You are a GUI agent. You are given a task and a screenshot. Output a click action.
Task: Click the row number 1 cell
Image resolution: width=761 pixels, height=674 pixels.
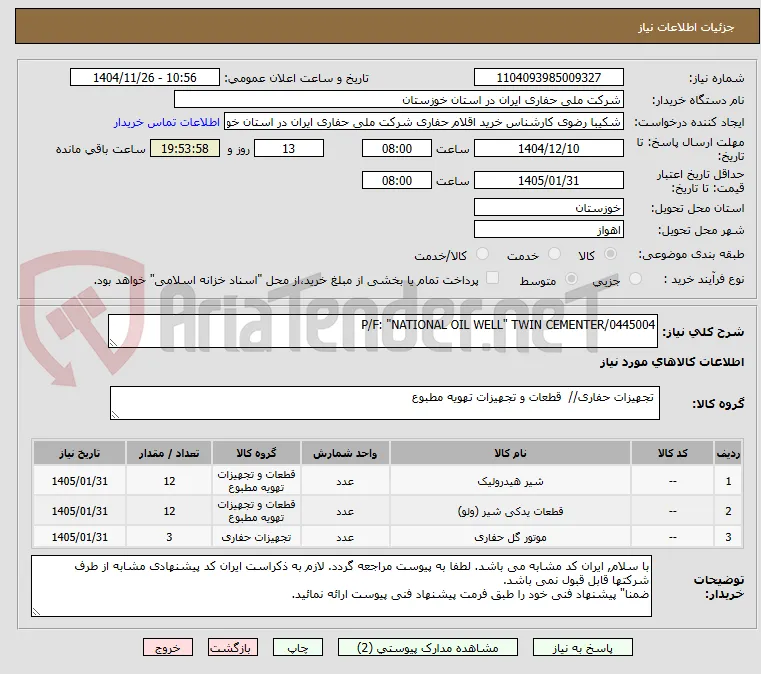click(x=728, y=481)
